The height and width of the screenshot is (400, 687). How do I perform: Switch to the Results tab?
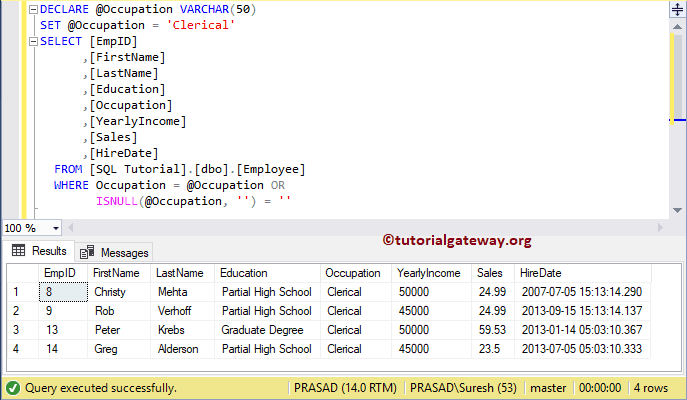coord(39,251)
